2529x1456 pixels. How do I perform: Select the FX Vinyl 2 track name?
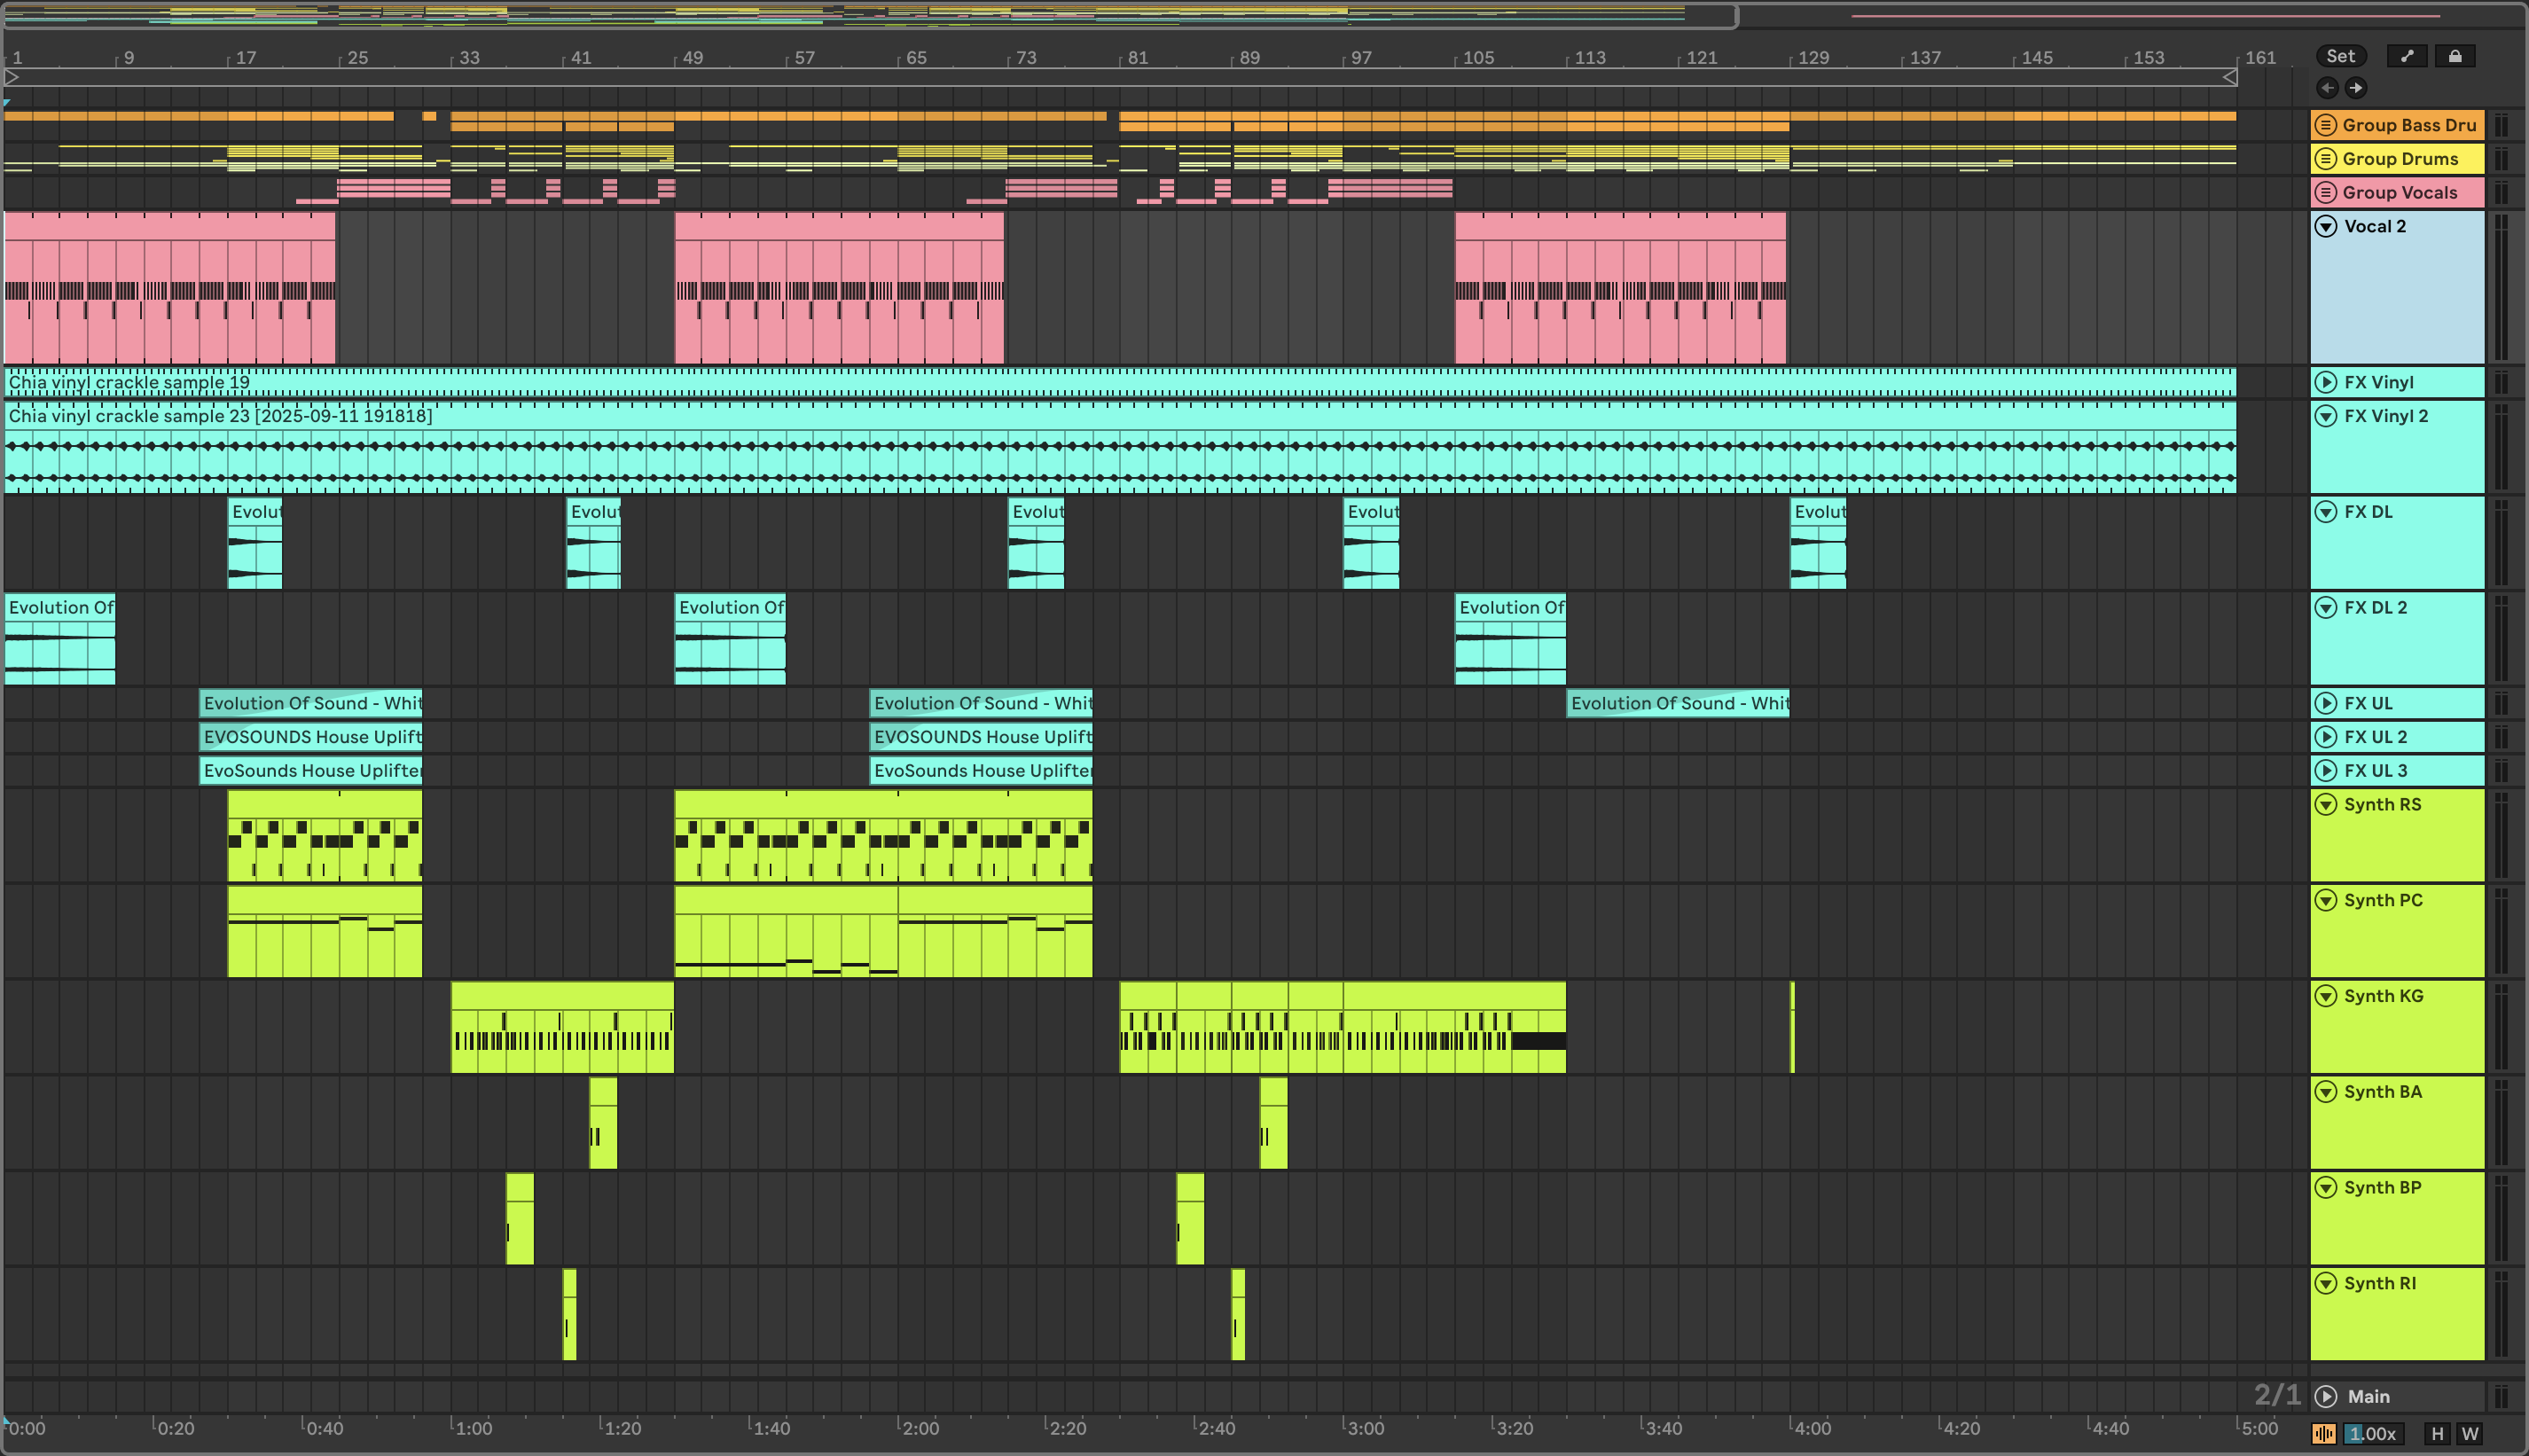[x=2386, y=416]
